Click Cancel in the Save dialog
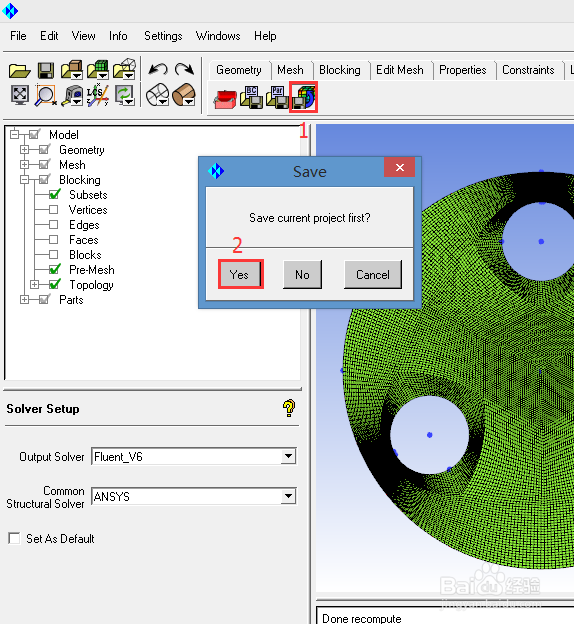Viewport: 574px width, 624px height. pos(373,275)
